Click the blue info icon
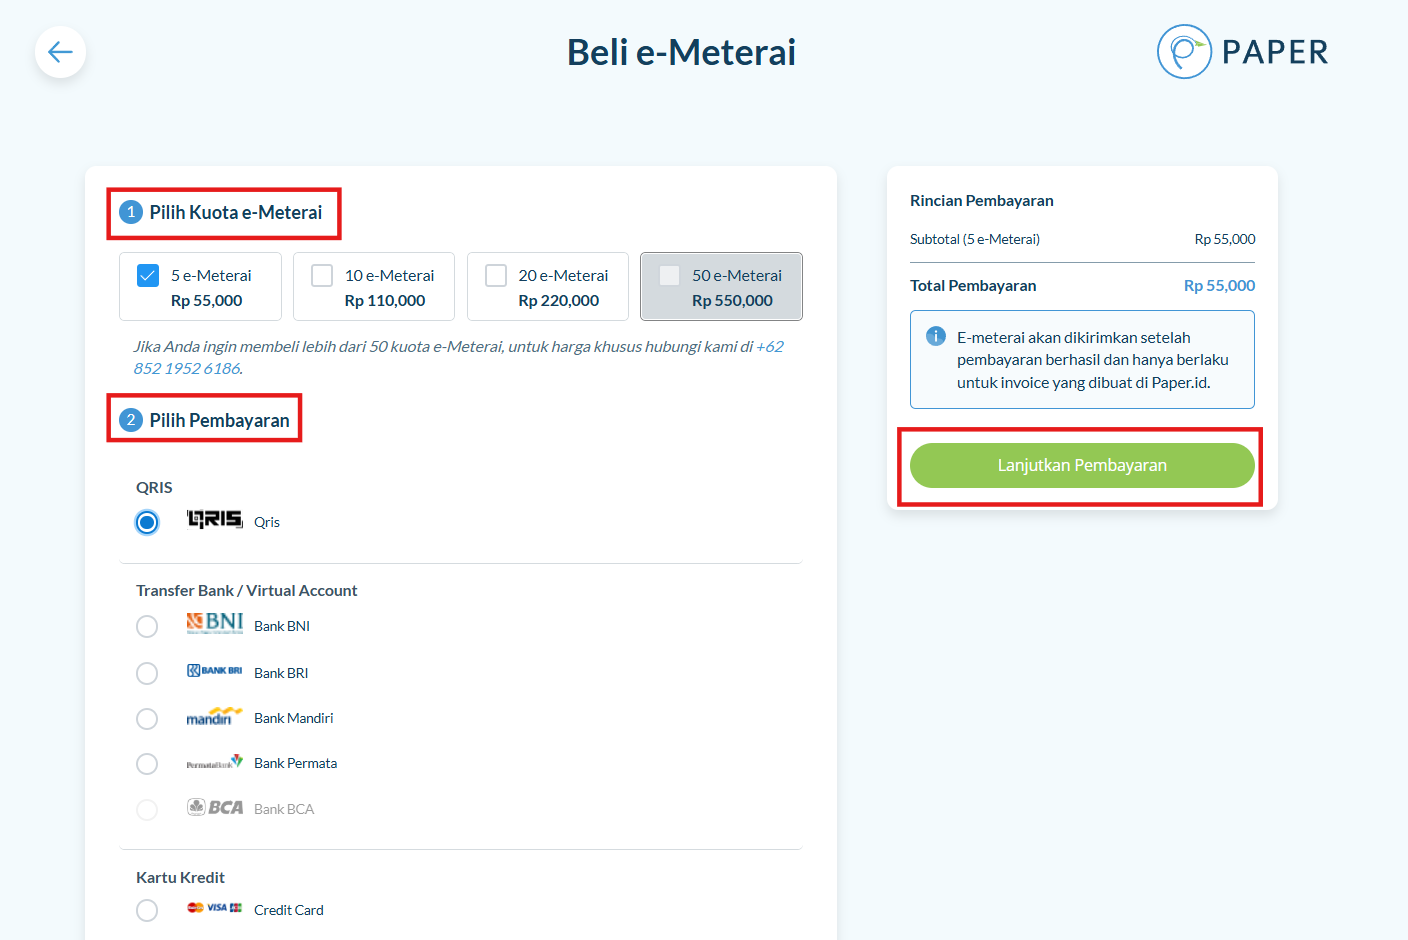This screenshot has height=940, width=1408. point(936,337)
